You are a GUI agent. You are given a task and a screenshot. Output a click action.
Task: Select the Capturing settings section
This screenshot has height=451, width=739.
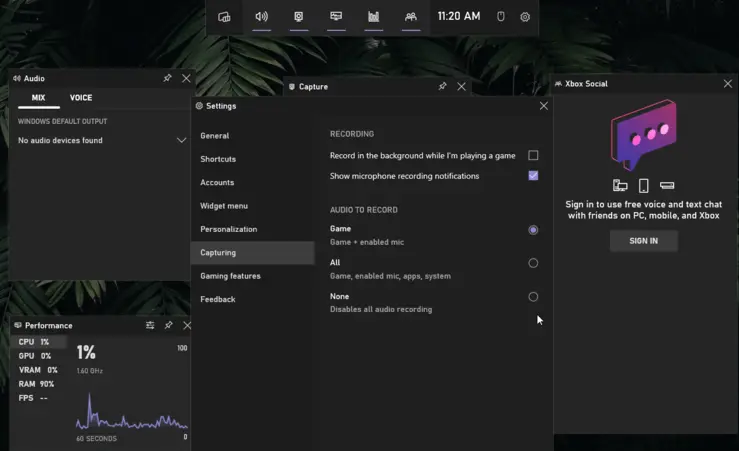tap(253, 253)
